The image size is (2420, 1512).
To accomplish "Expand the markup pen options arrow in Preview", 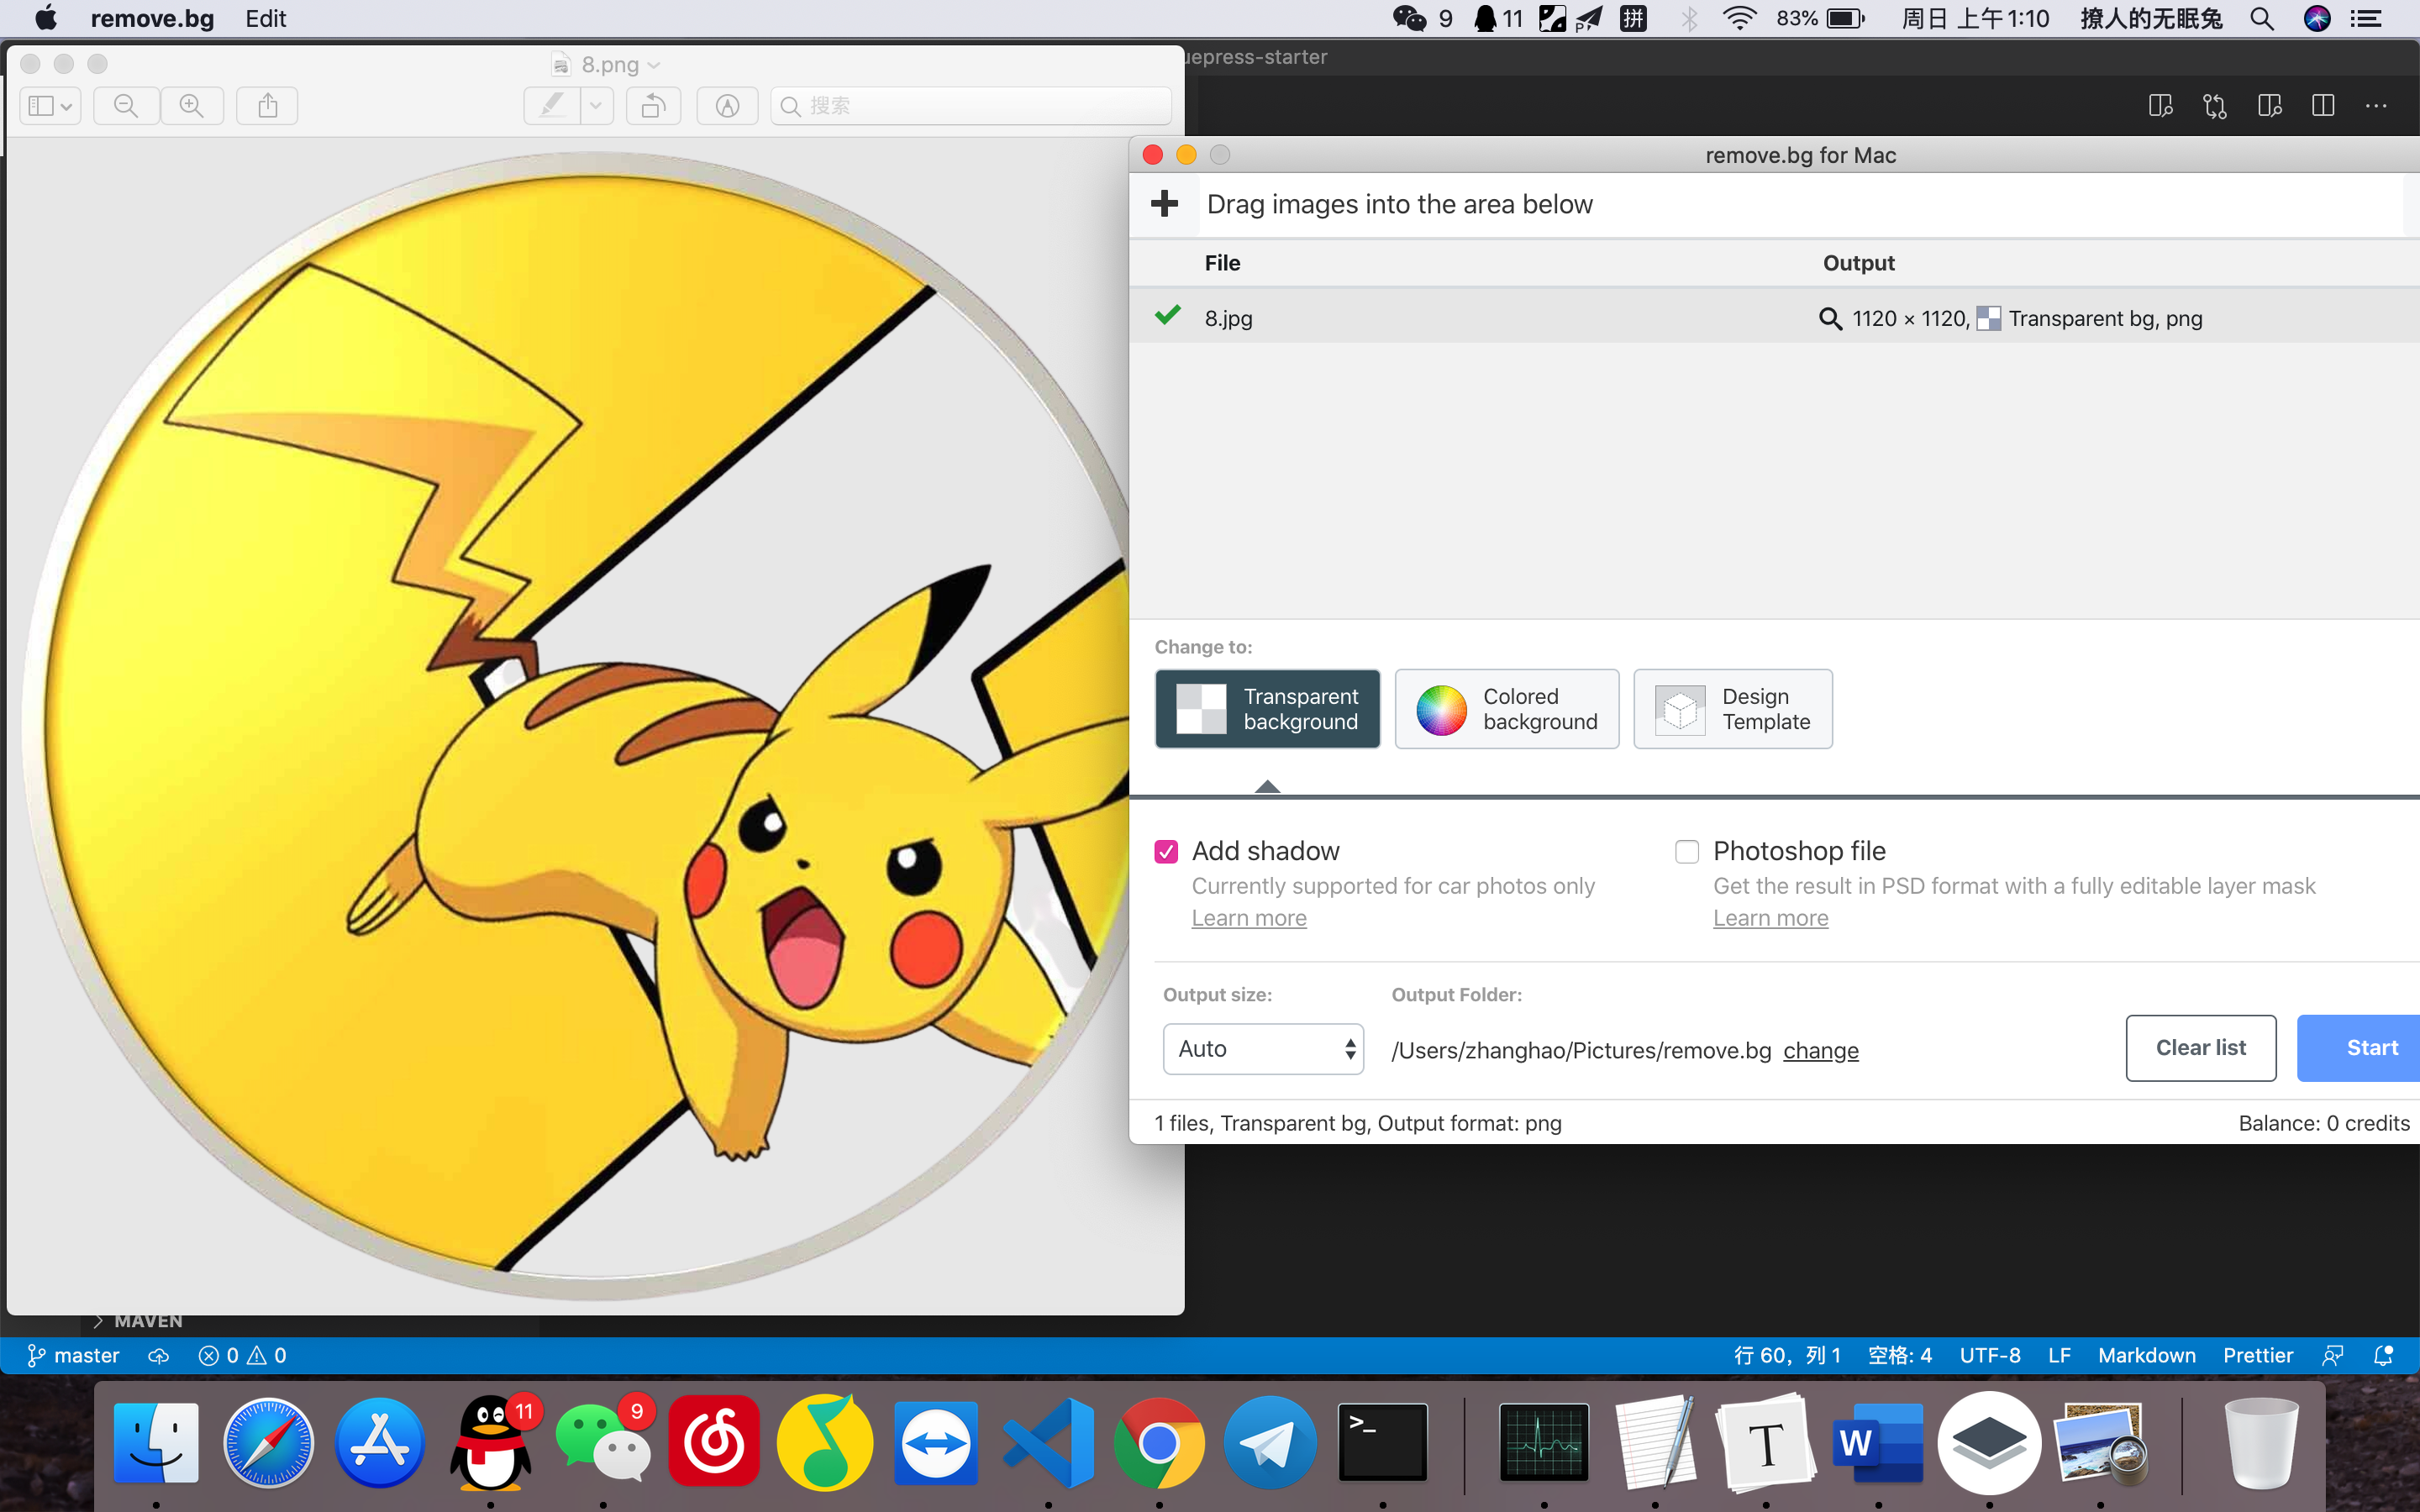I will (596, 105).
